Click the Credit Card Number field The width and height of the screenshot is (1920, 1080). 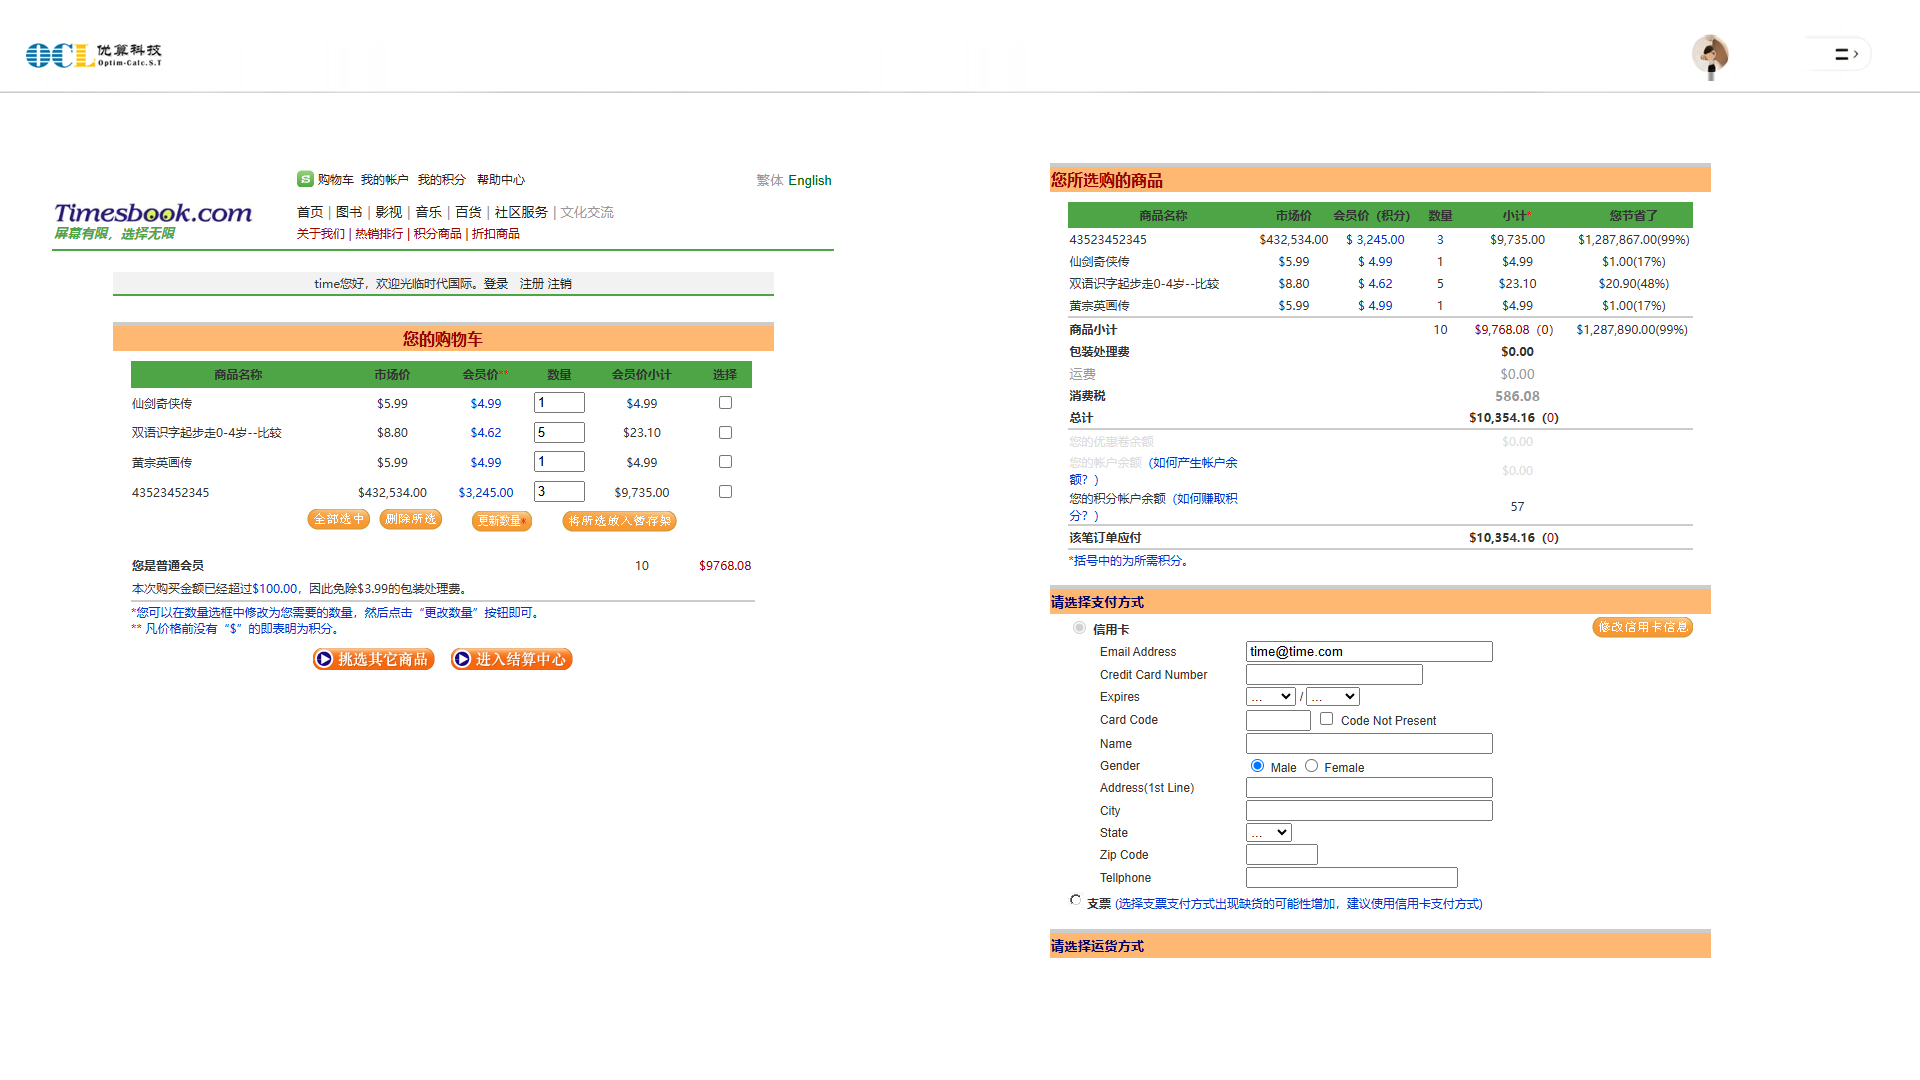point(1333,675)
